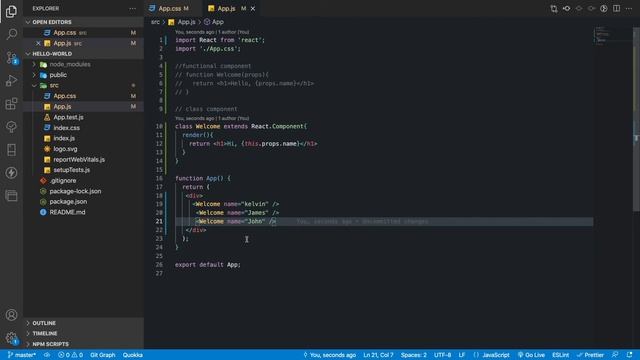Open the Accounts icon
The height and width of the screenshot is (360, 640).
(x=11, y=315)
